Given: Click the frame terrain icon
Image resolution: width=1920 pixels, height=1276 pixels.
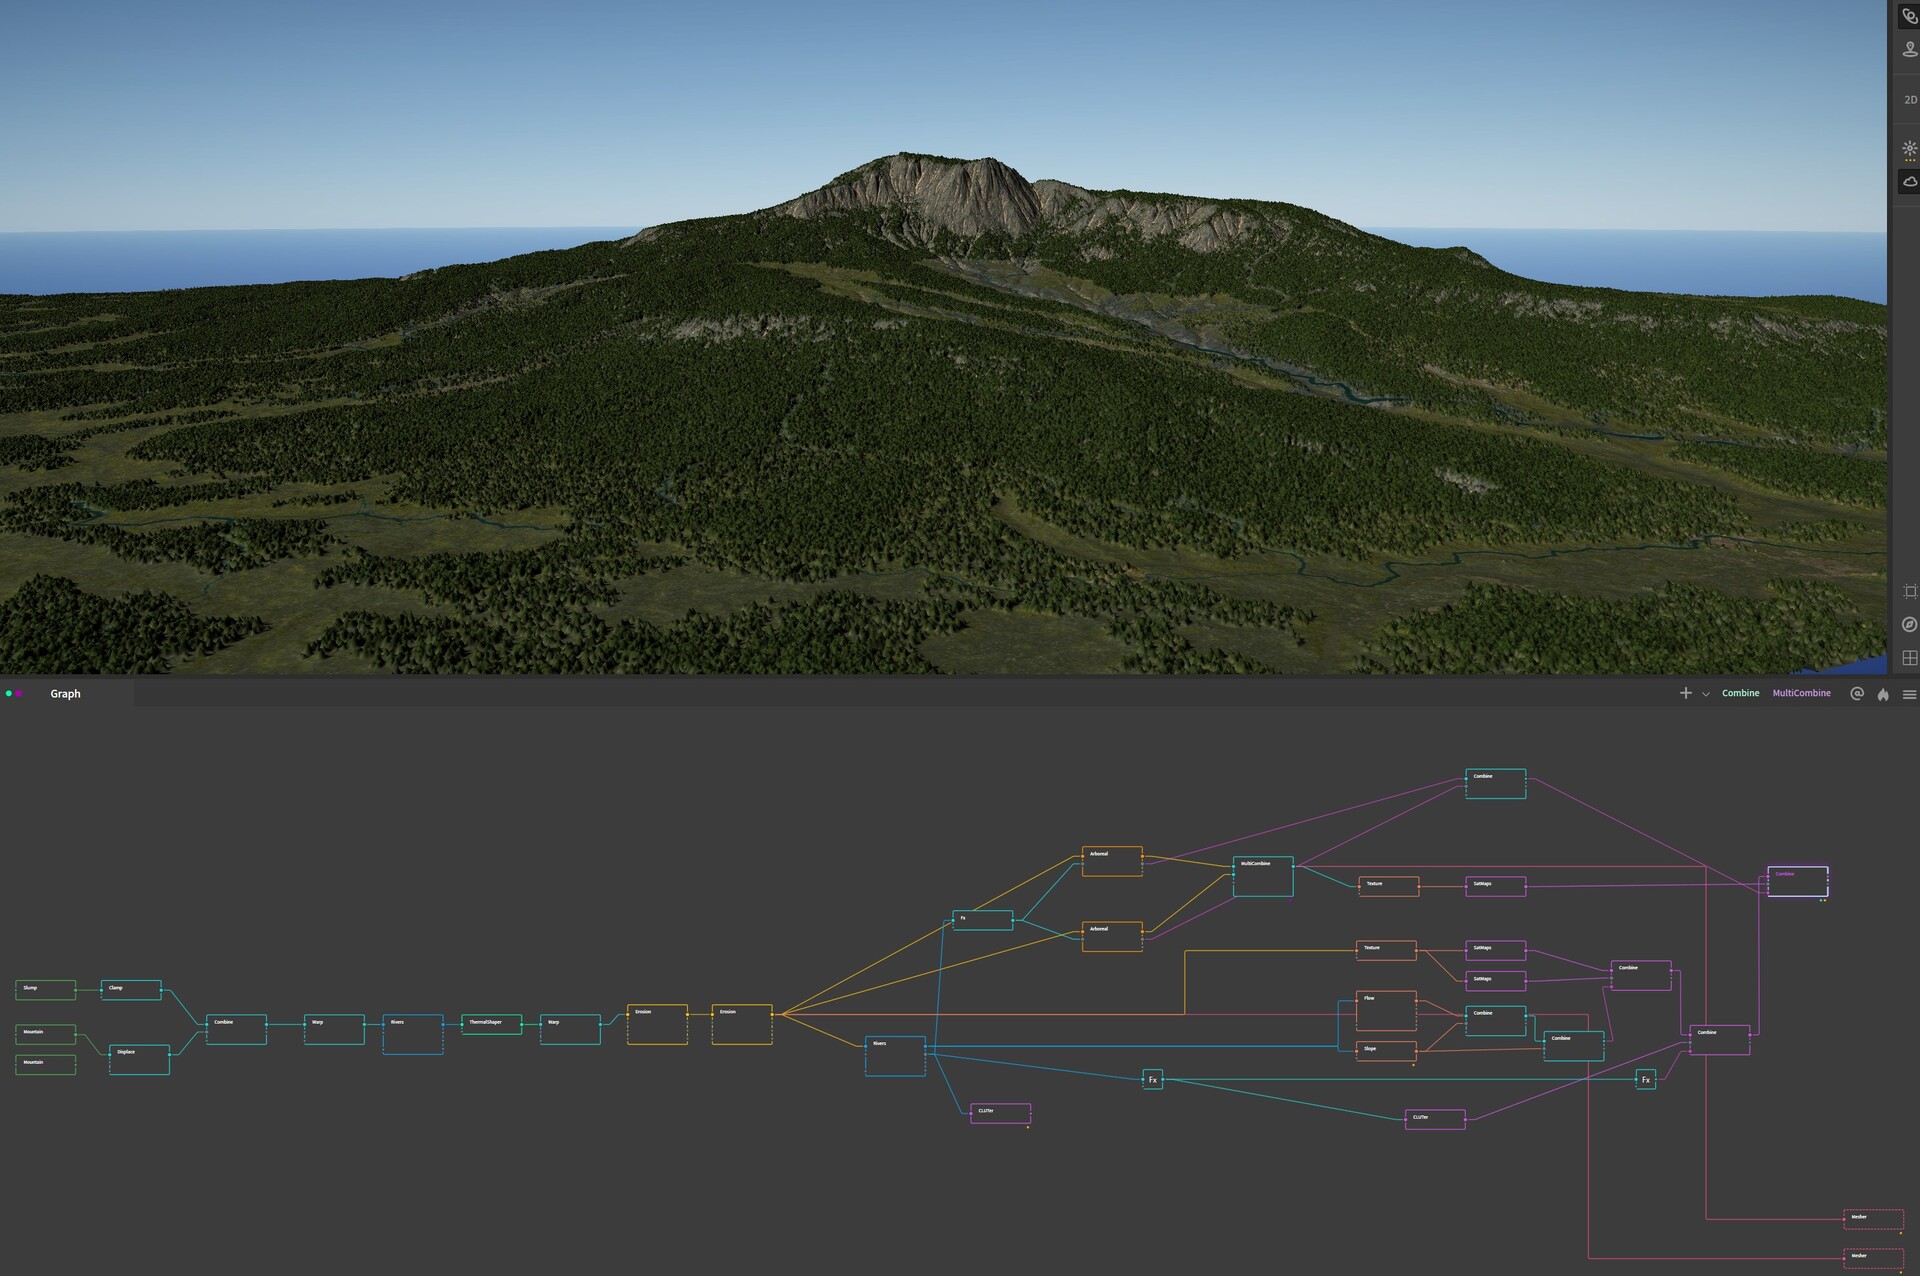Looking at the screenshot, I should (x=1909, y=591).
